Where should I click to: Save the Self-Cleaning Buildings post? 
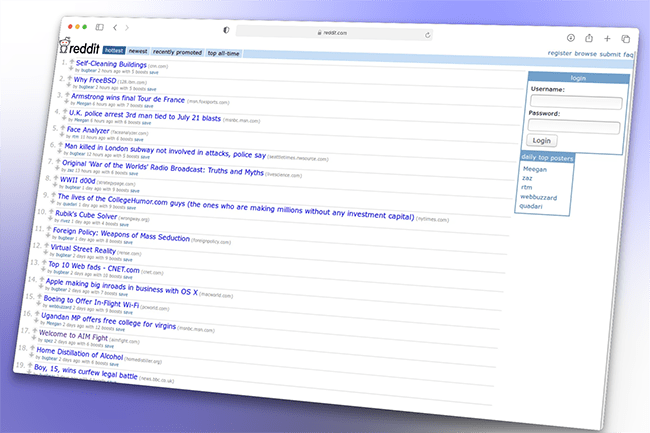154,73
